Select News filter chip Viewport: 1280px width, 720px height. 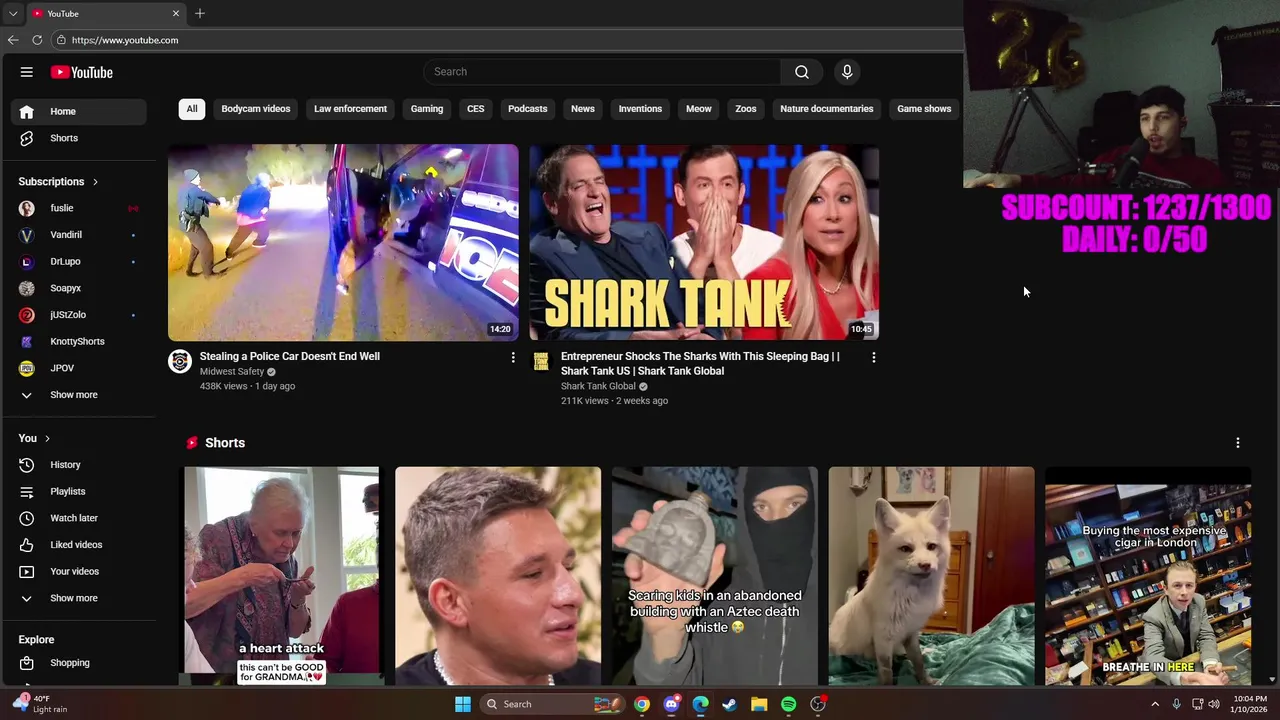point(583,109)
